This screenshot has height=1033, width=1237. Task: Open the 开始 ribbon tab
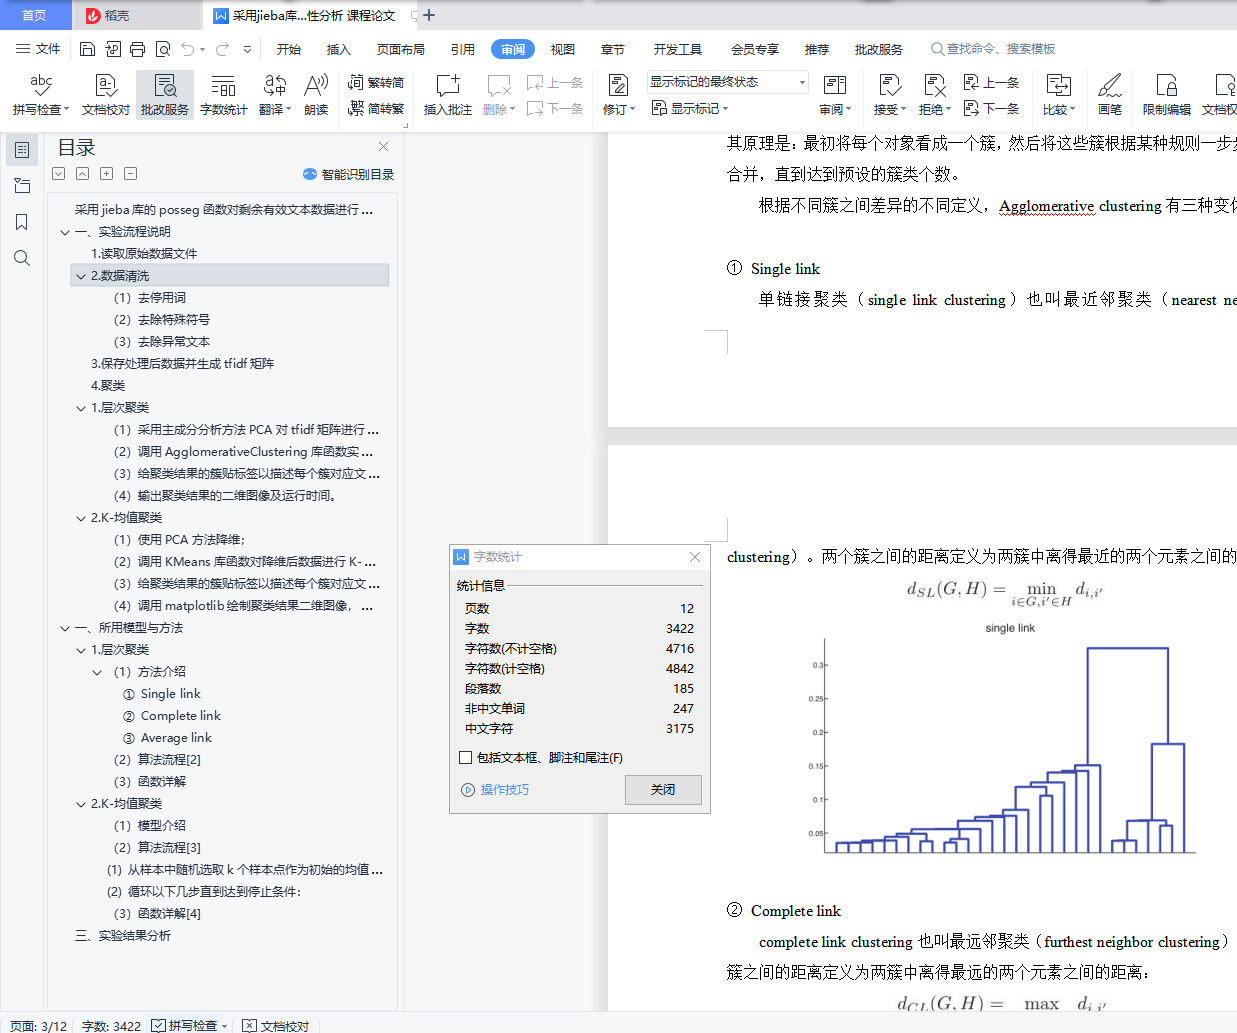[x=289, y=49]
